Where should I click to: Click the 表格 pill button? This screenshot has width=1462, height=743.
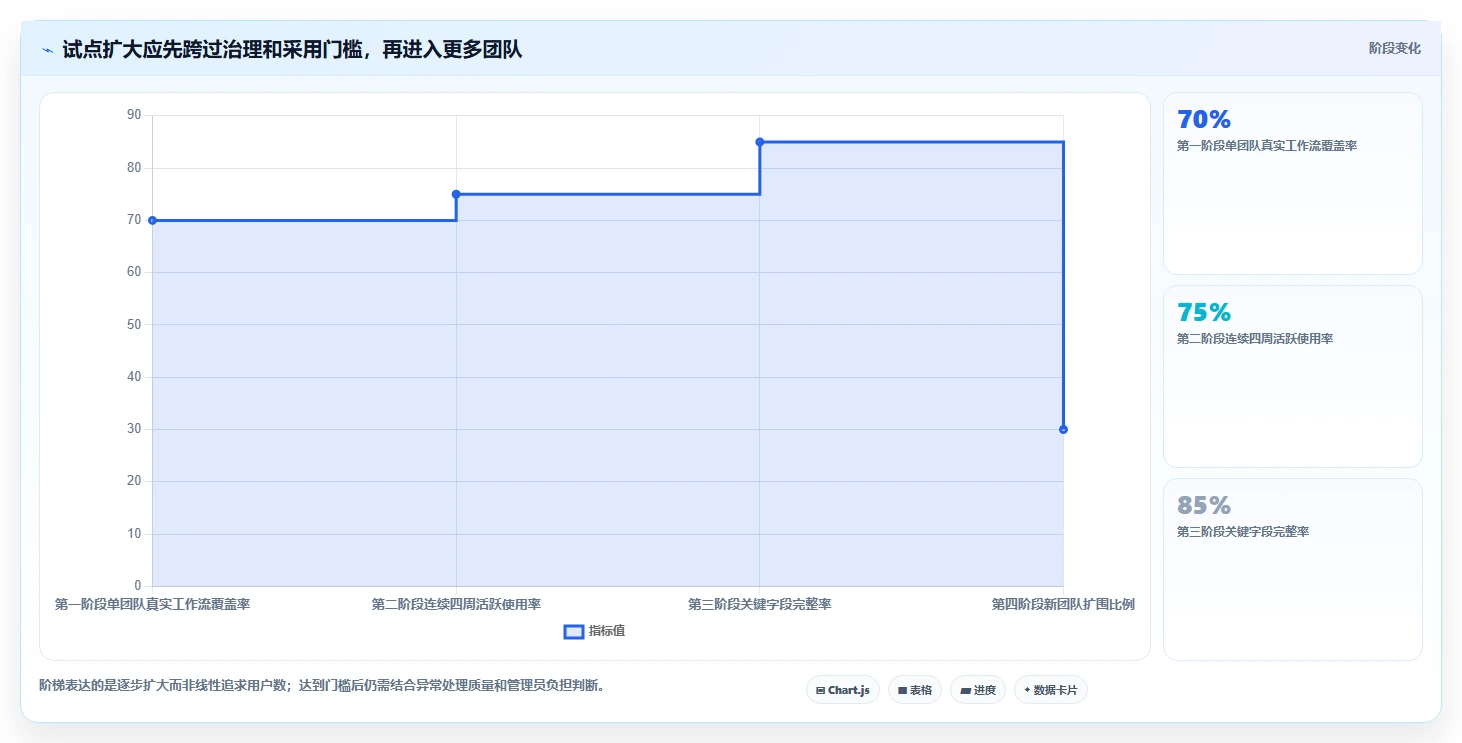[915, 690]
